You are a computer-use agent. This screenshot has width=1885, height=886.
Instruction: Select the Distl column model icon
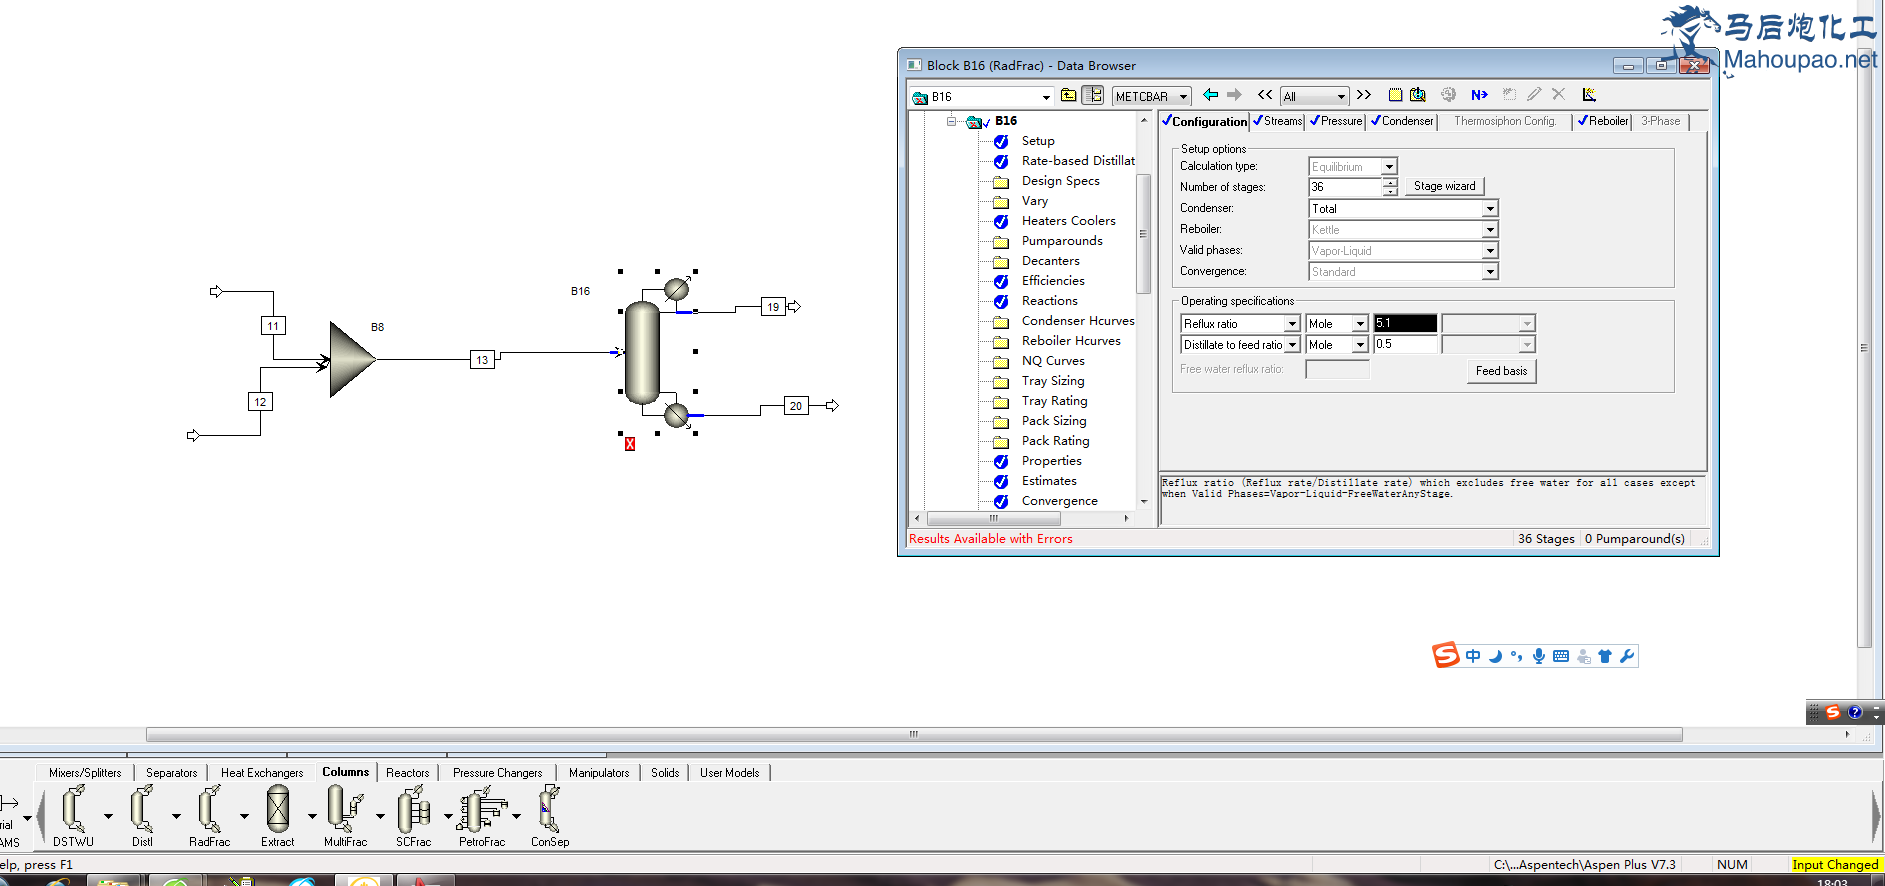(142, 809)
